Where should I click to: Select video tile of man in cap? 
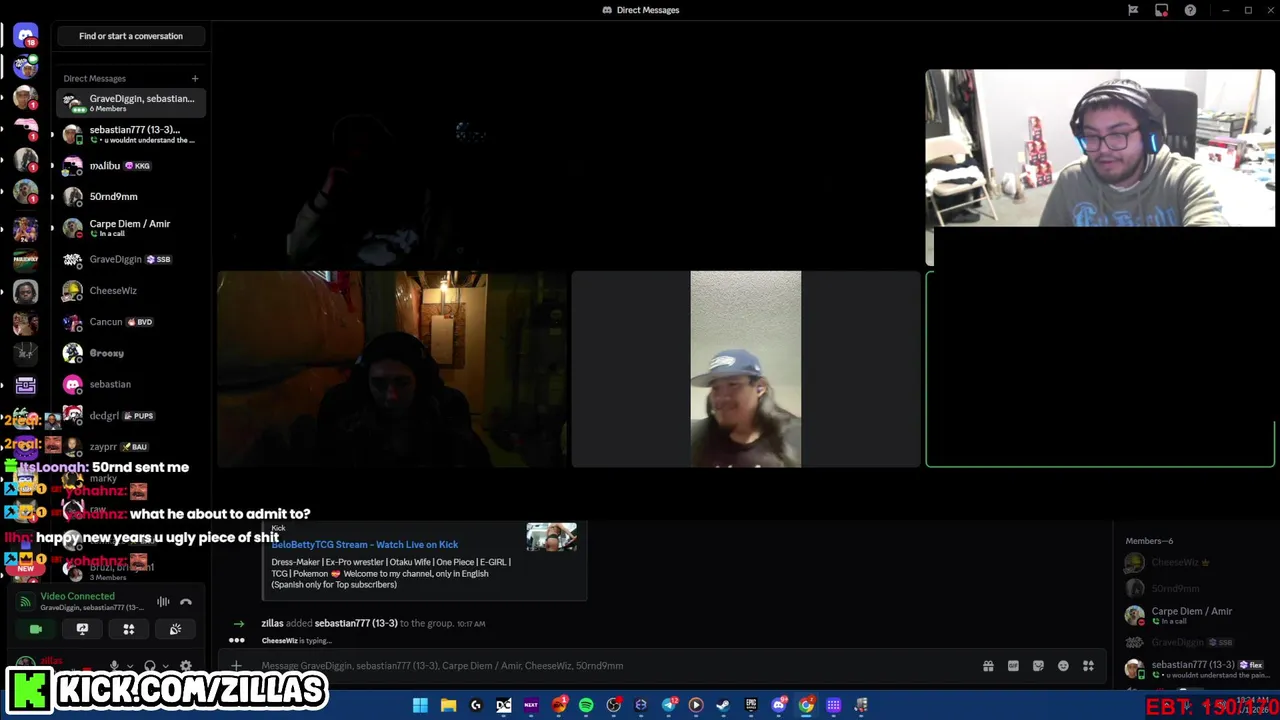746,369
